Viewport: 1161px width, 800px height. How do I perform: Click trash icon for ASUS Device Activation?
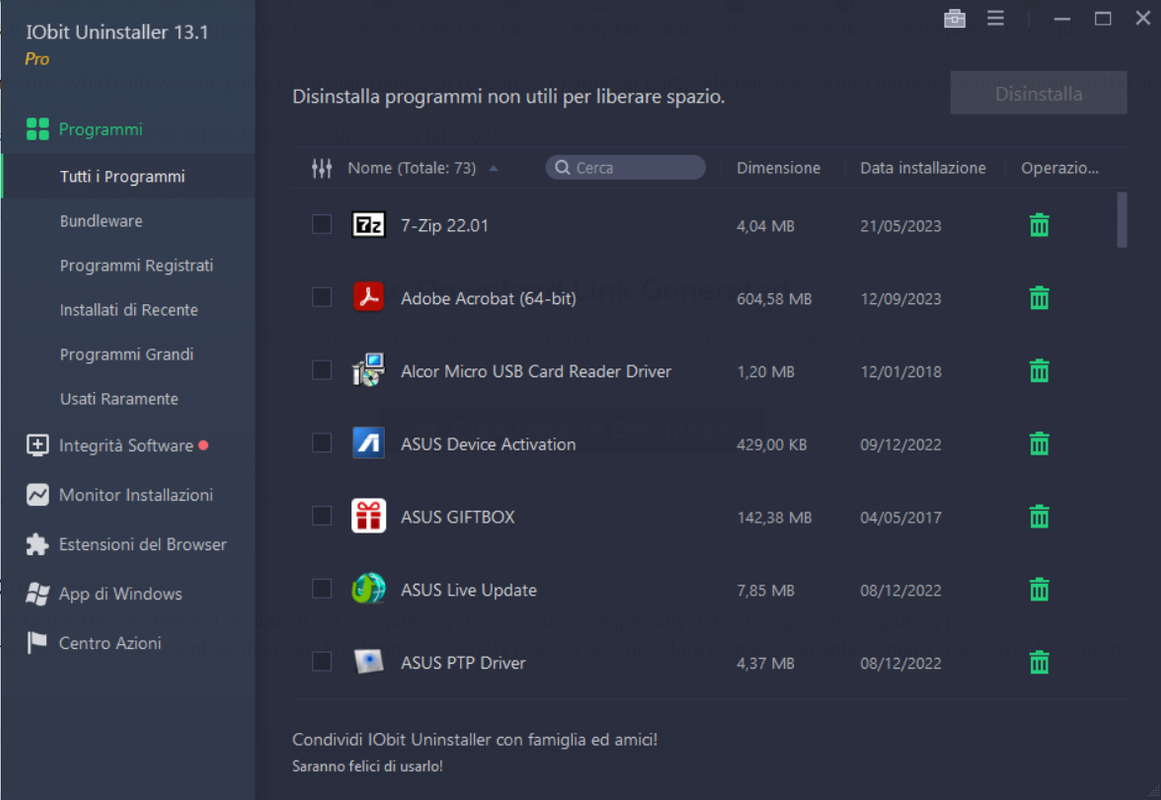1039,444
